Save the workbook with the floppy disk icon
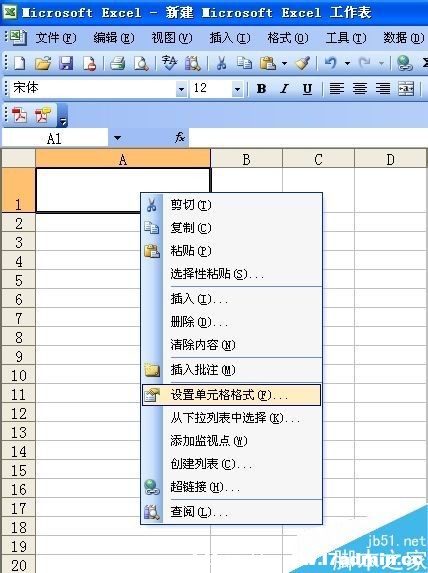 tap(66, 64)
